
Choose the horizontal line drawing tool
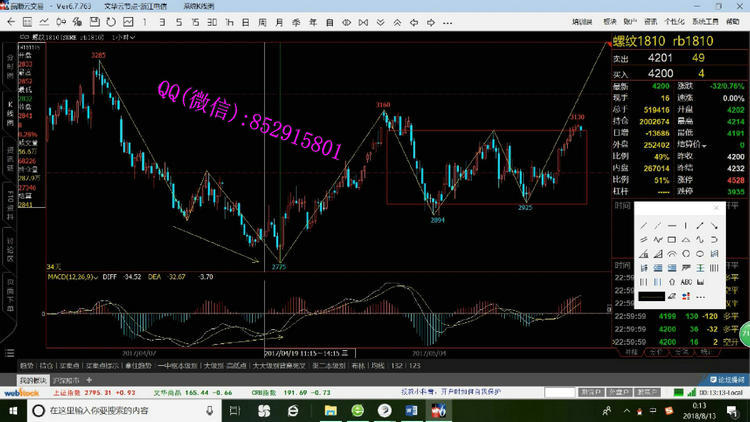tap(672, 225)
